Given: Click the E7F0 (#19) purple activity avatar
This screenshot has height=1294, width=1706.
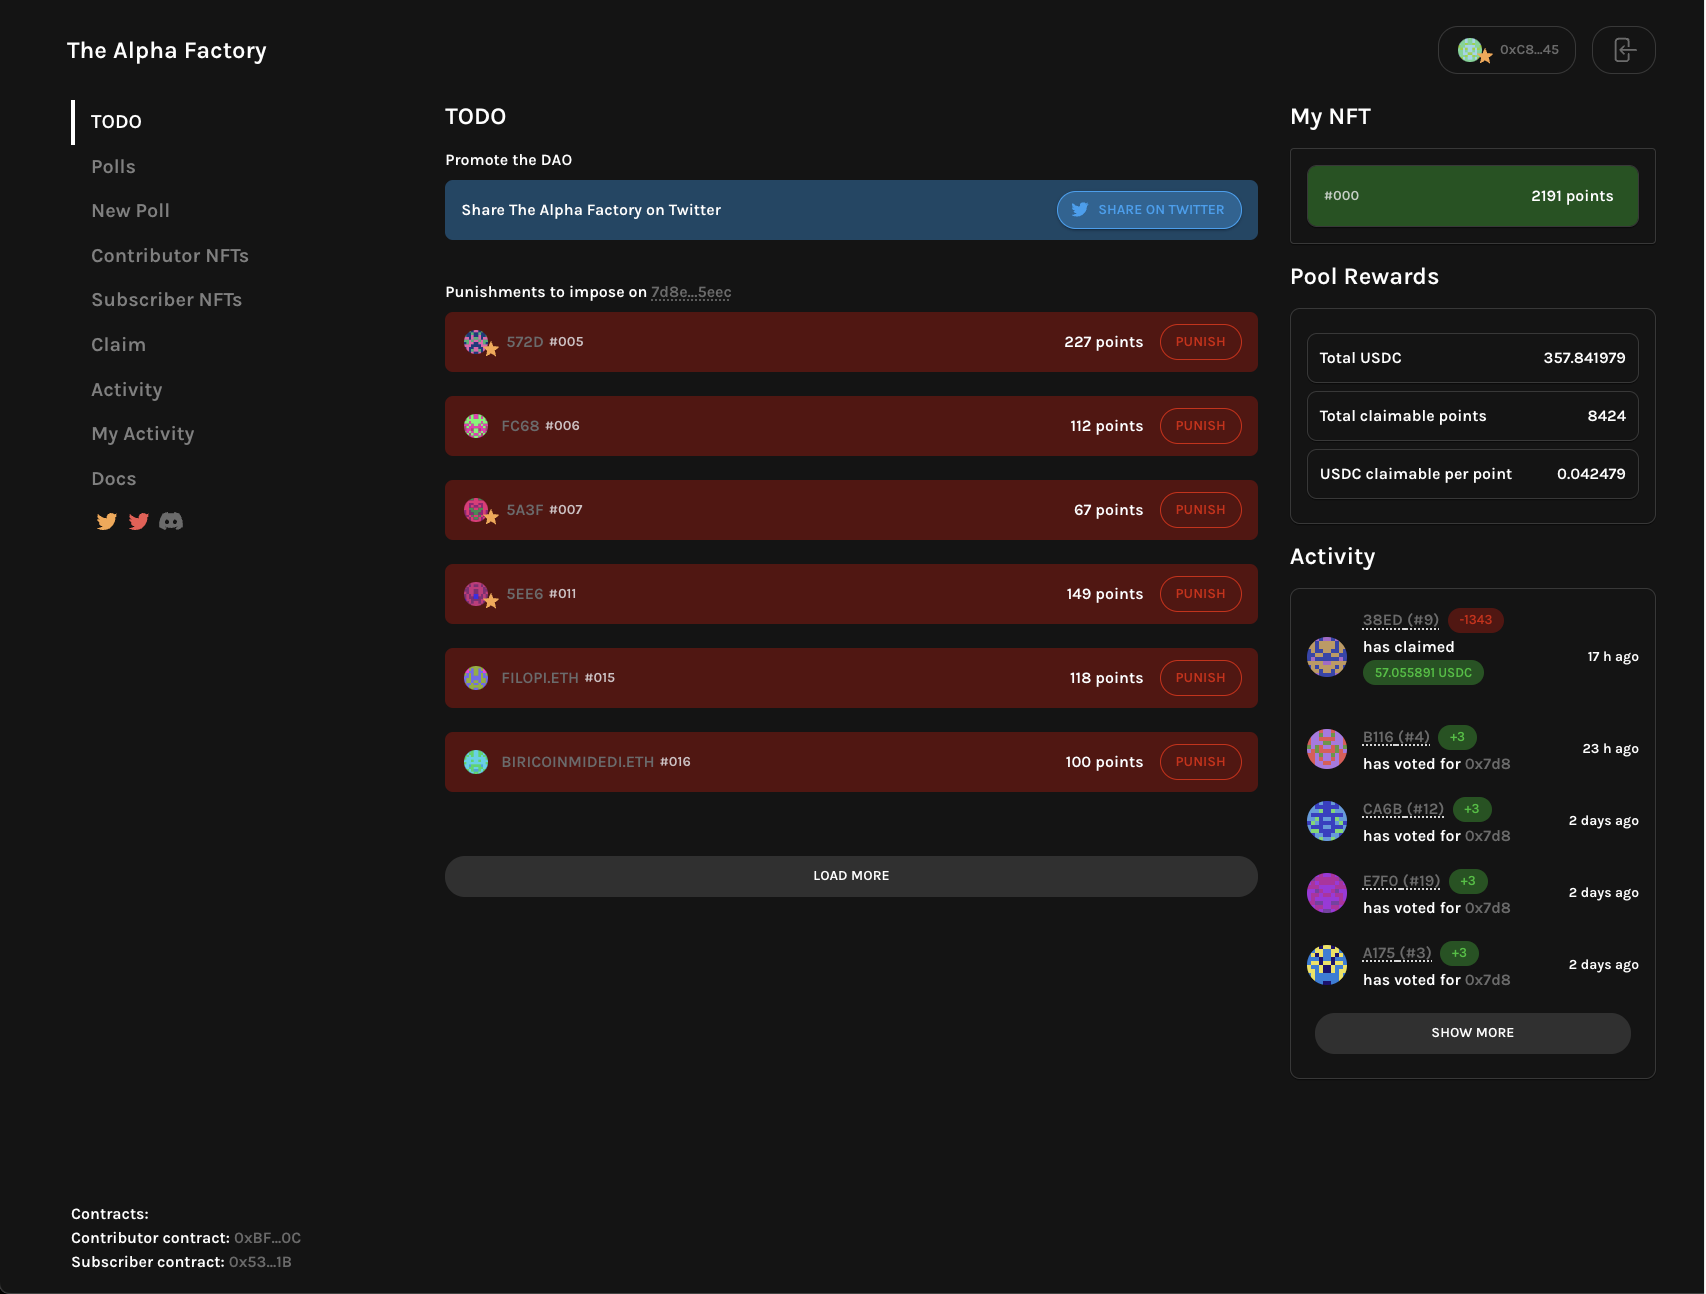Looking at the screenshot, I should click(x=1327, y=893).
